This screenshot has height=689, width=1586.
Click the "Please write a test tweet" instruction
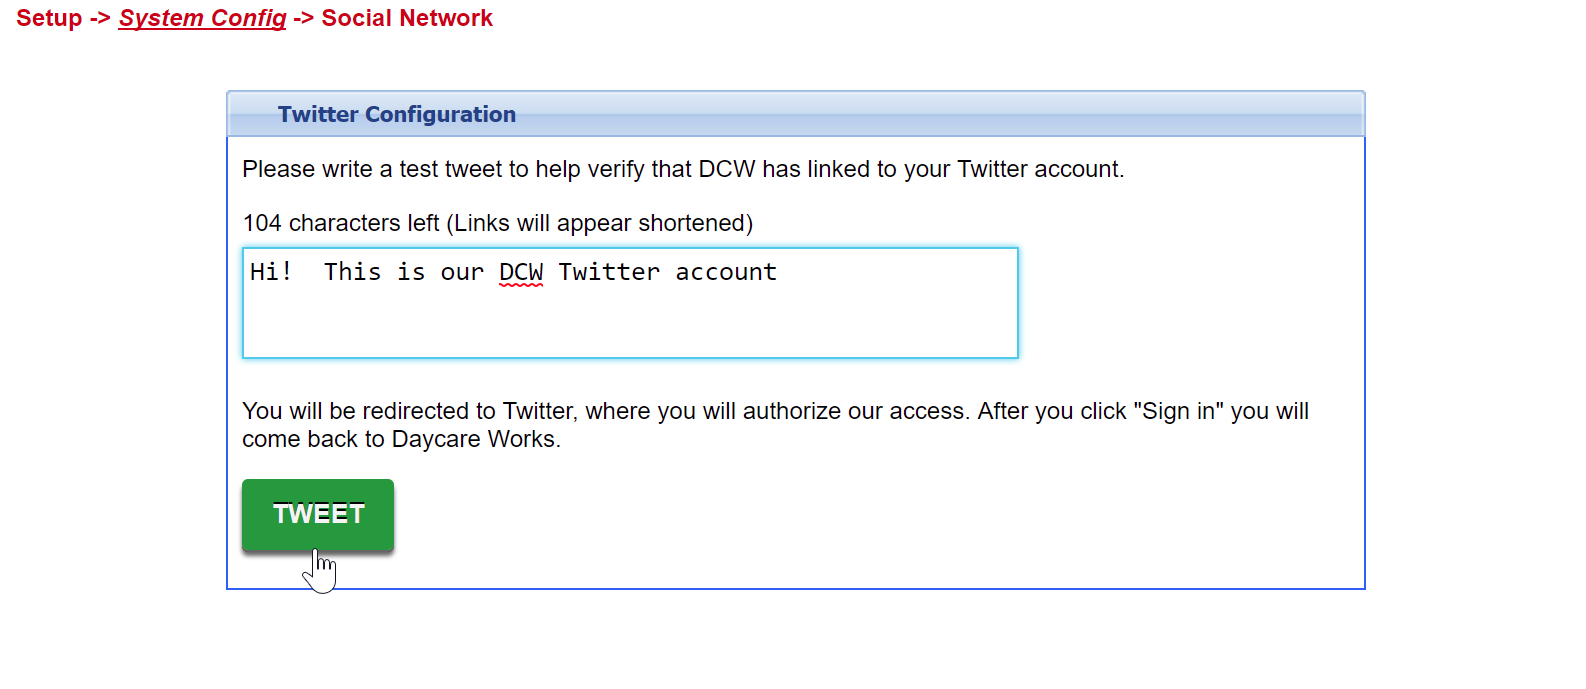682,169
